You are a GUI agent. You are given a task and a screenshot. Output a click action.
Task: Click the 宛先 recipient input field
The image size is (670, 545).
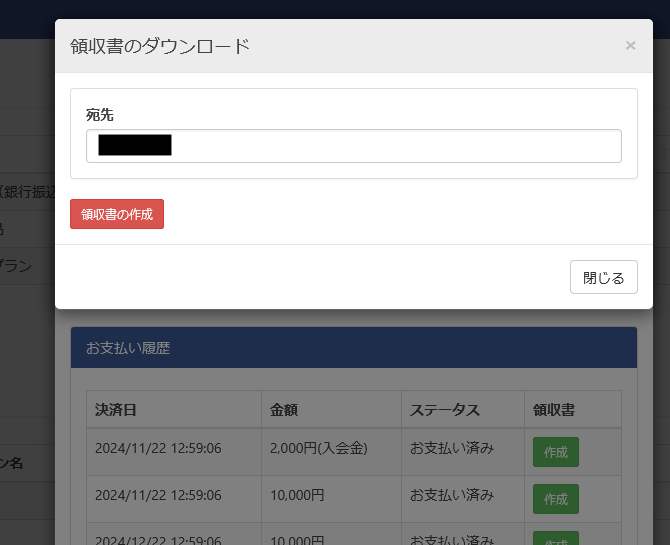pyautogui.click(x=400, y=146)
